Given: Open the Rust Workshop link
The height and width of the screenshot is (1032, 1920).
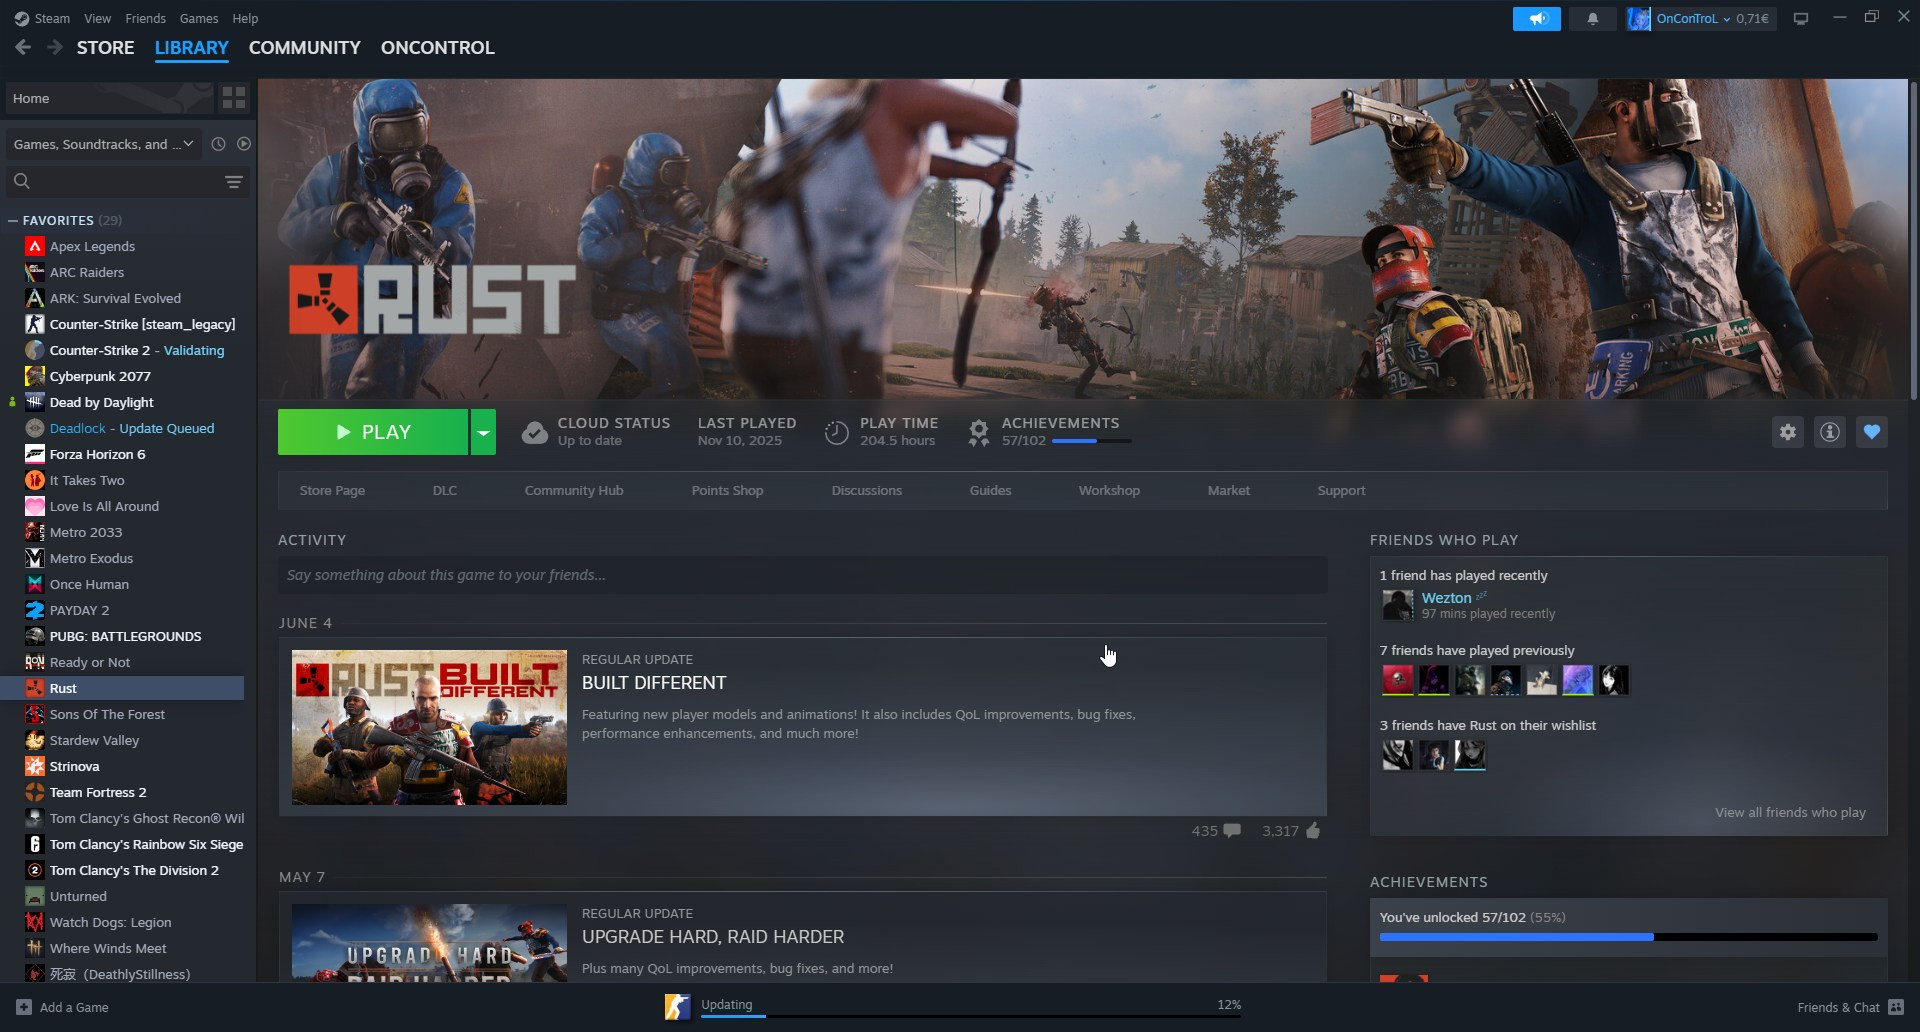Looking at the screenshot, I should click(x=1109, y=490).
